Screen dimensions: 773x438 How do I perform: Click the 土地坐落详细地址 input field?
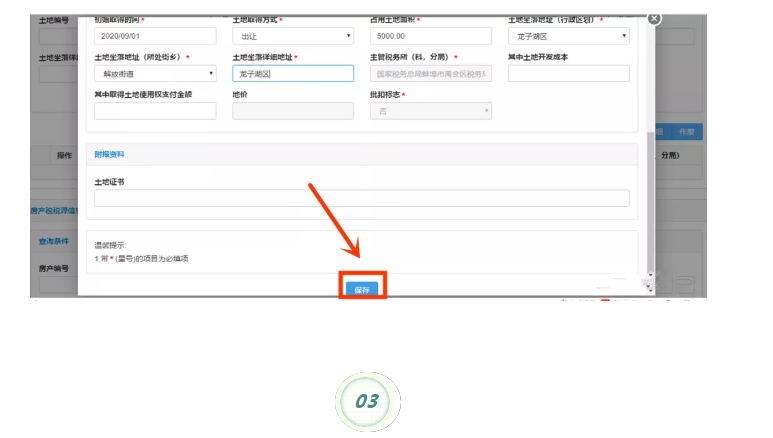coord(293,73)
